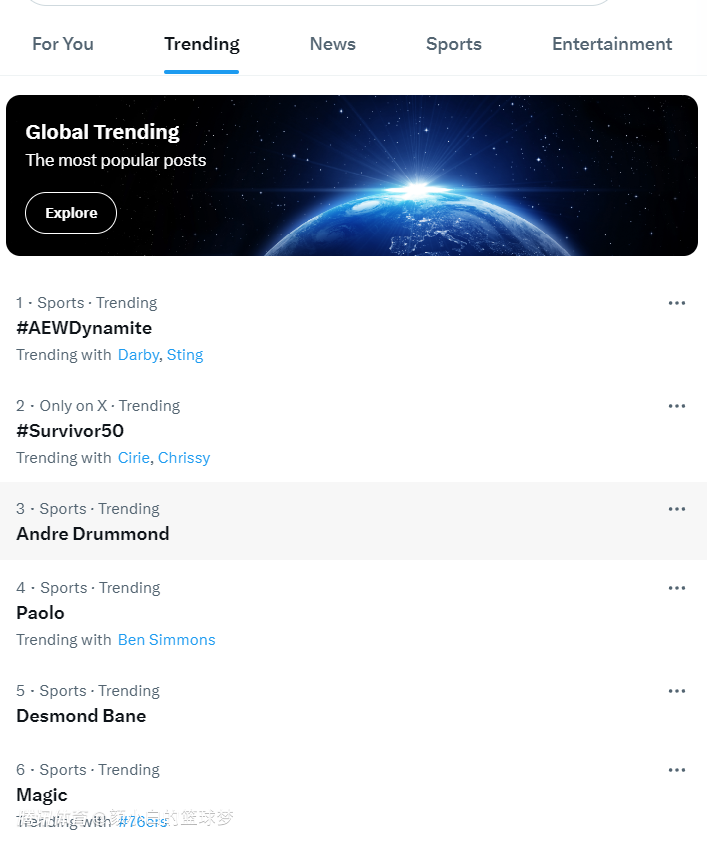The height and width of the screenshot is (842, 707).
Task: Select the News tab
Action: [x=332, y=44]
